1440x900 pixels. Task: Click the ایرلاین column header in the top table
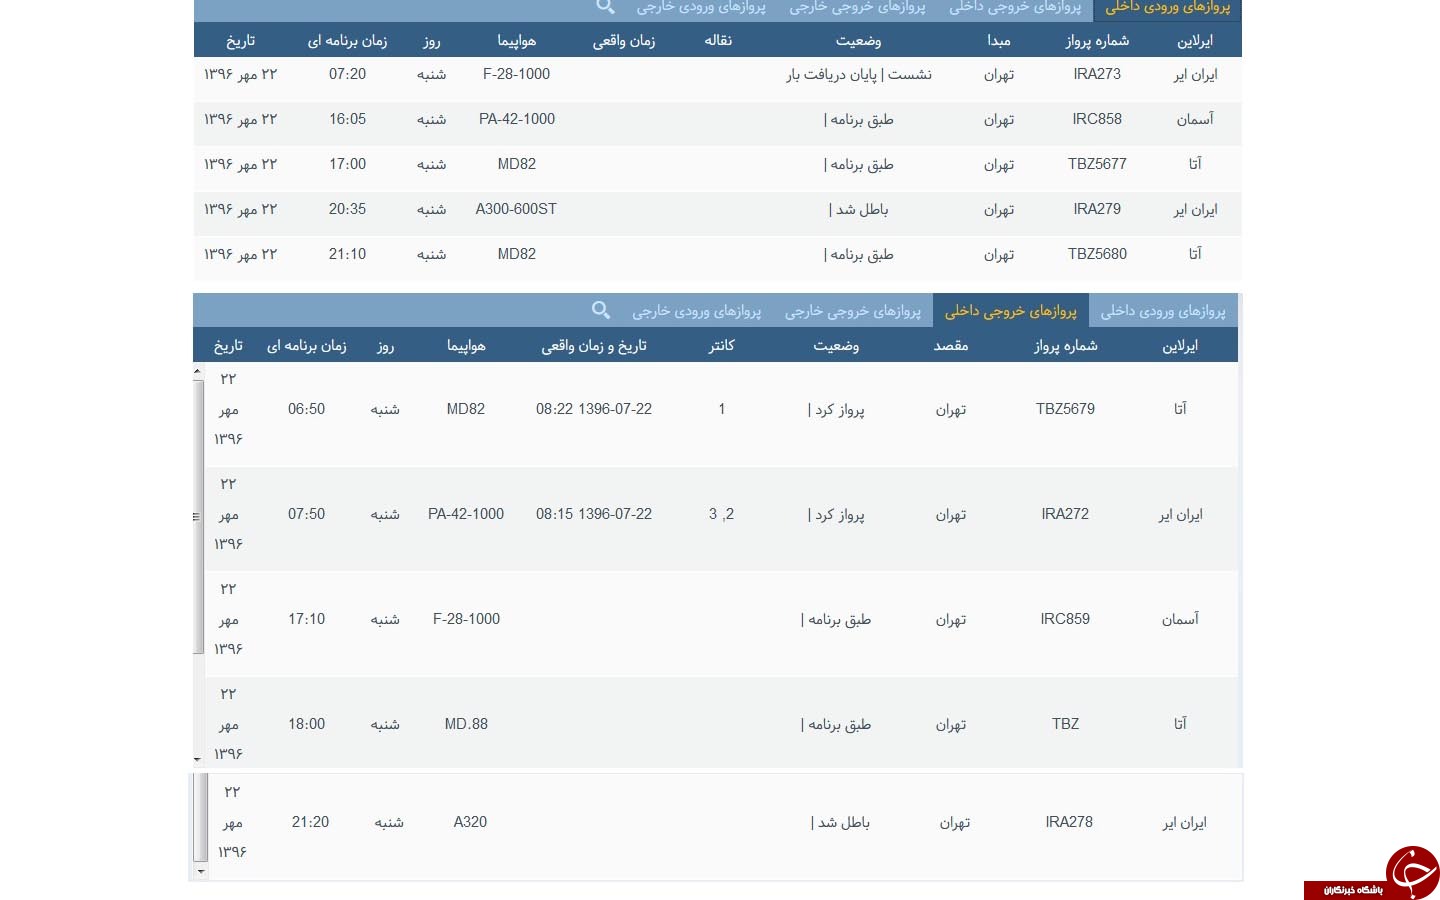coord(1195,41)
